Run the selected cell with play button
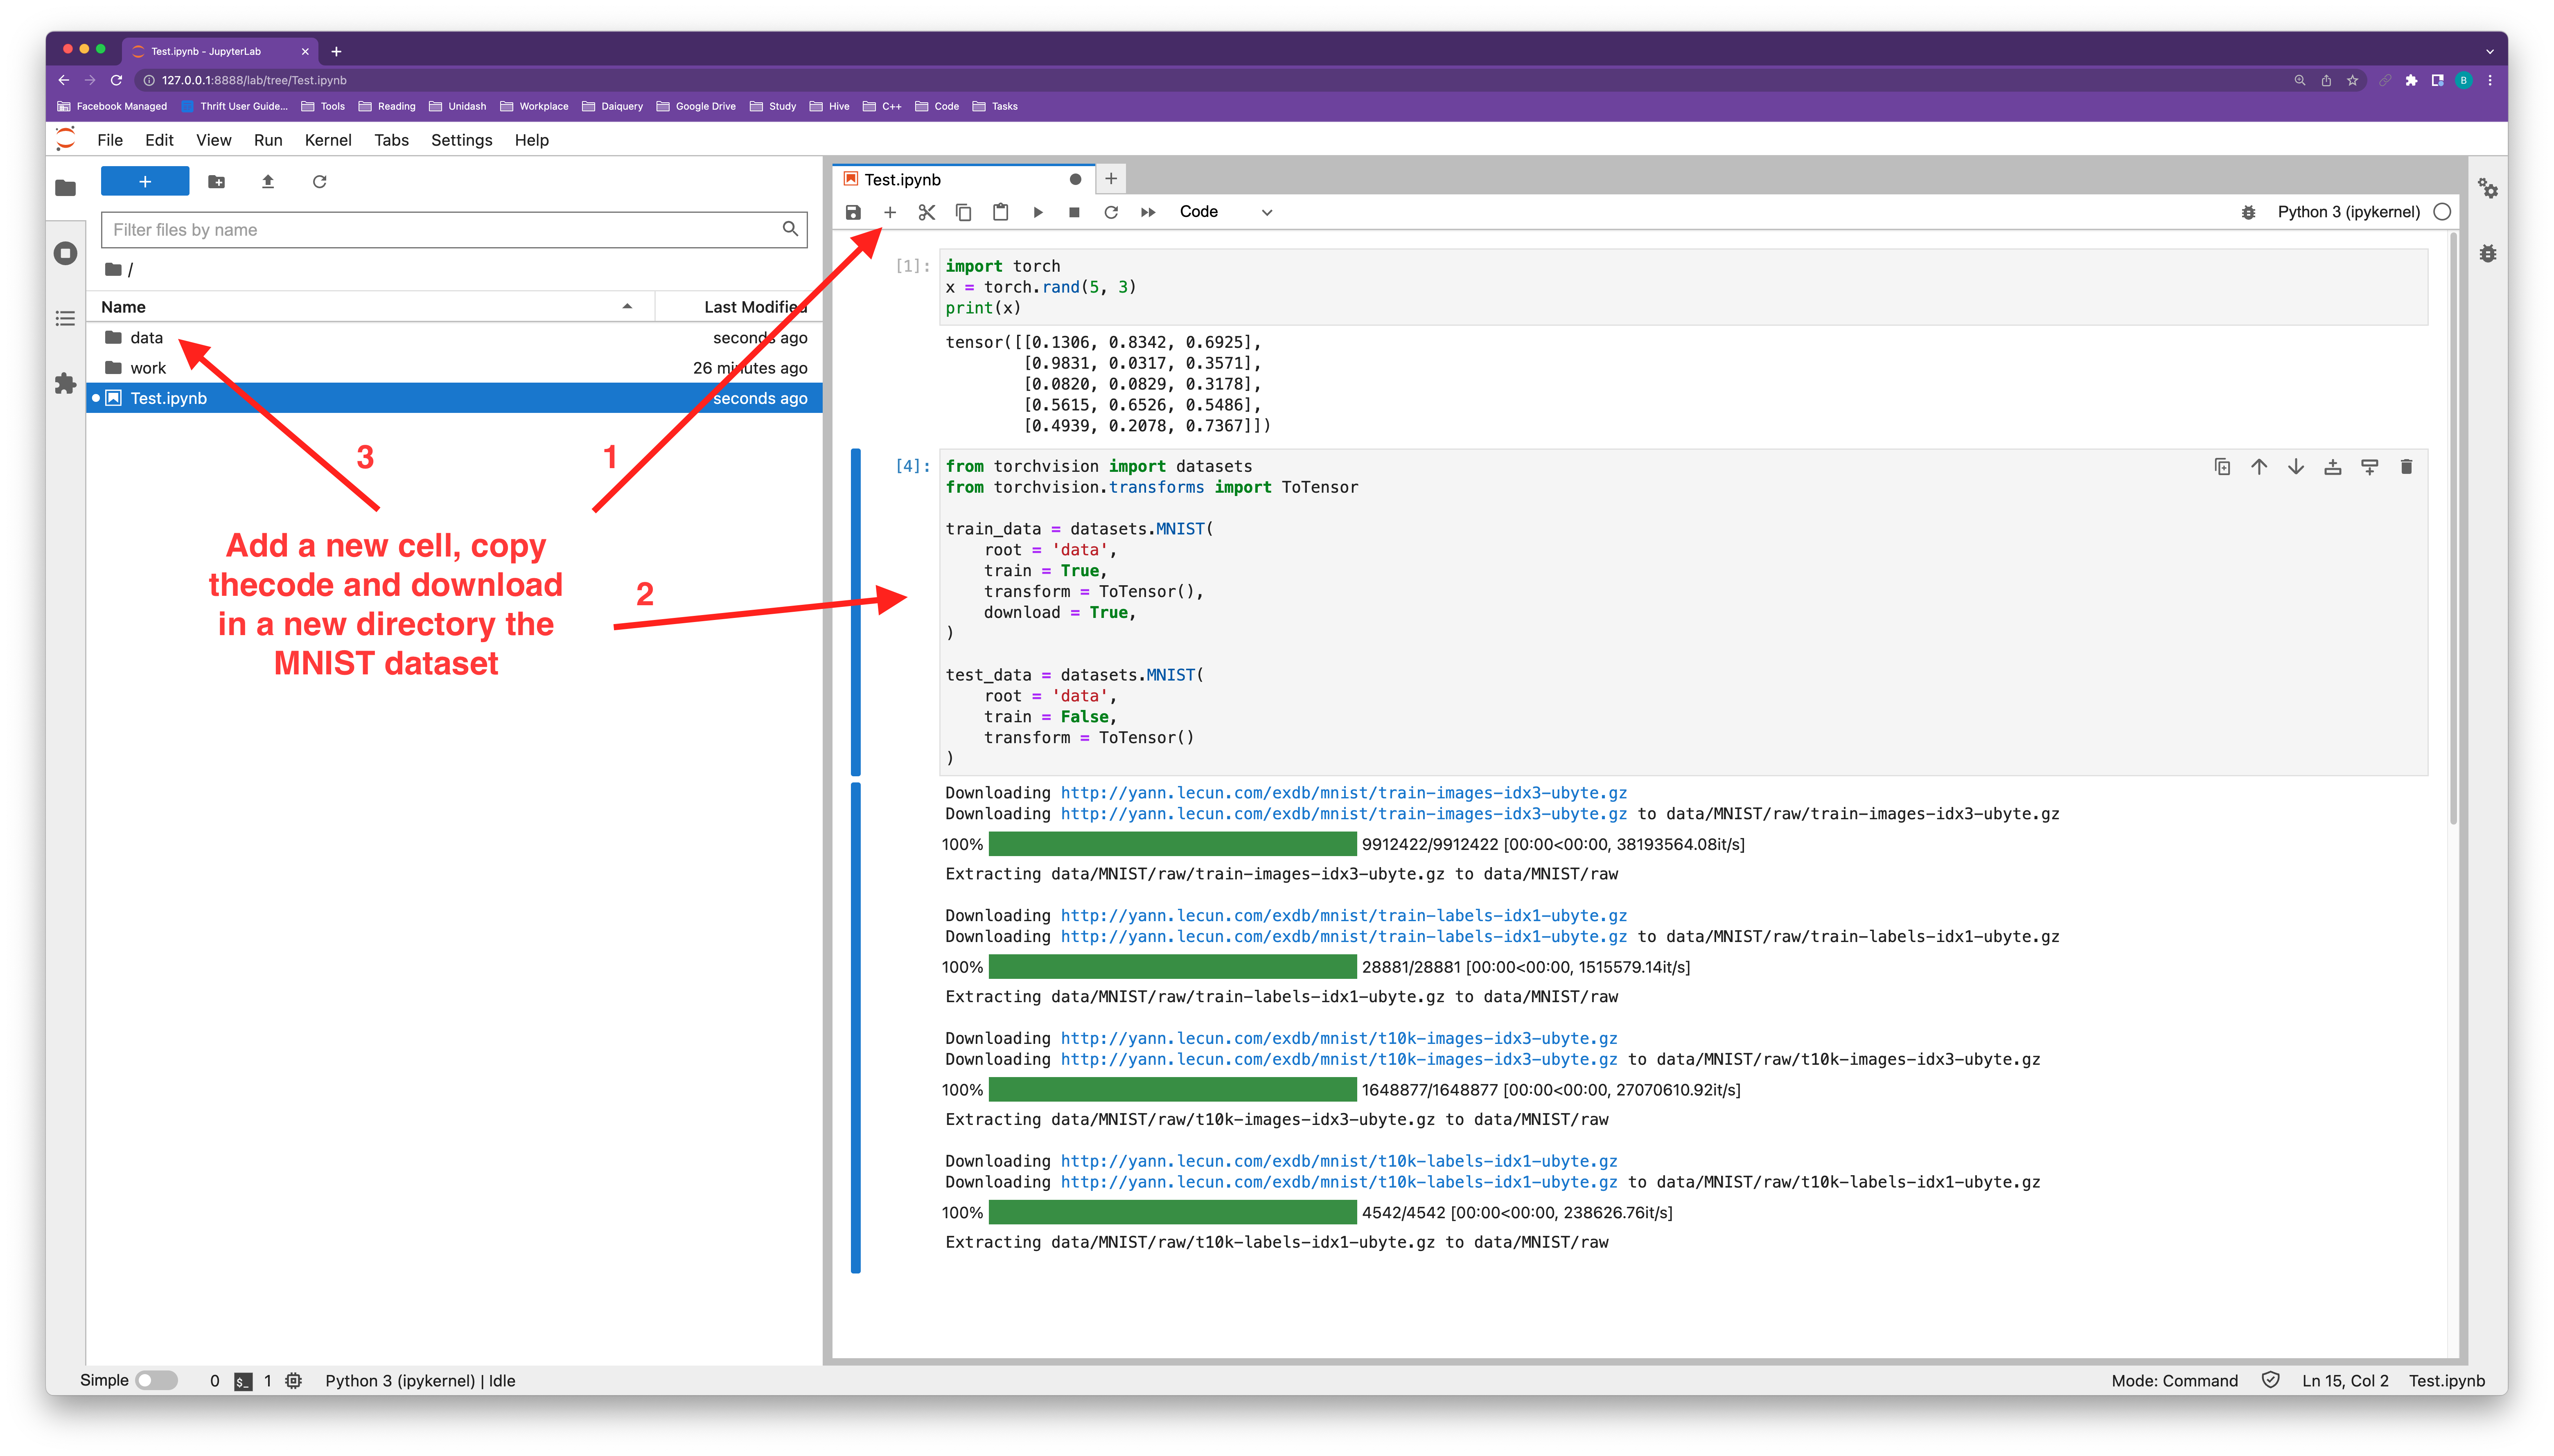The width and height of the screenshot is (2554, 1456). tap(1038, 212)
